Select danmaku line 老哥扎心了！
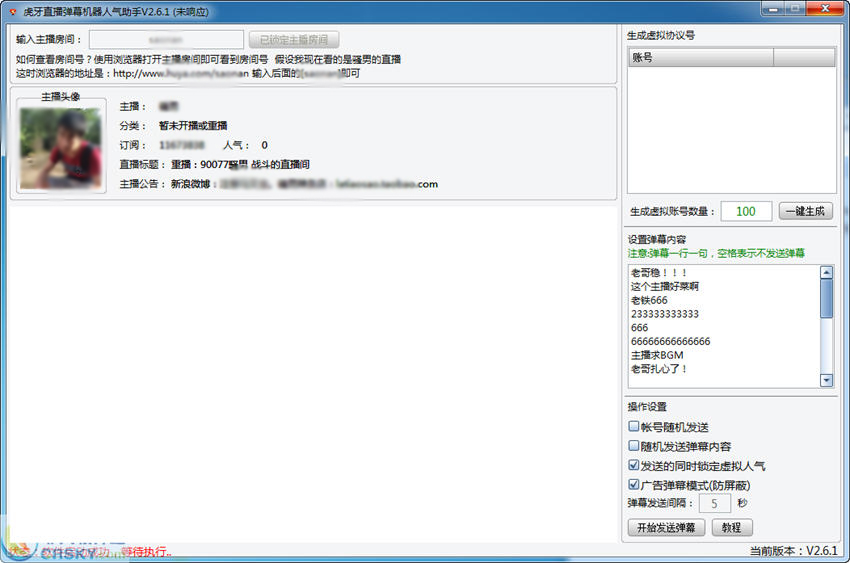 coord(659,369)
